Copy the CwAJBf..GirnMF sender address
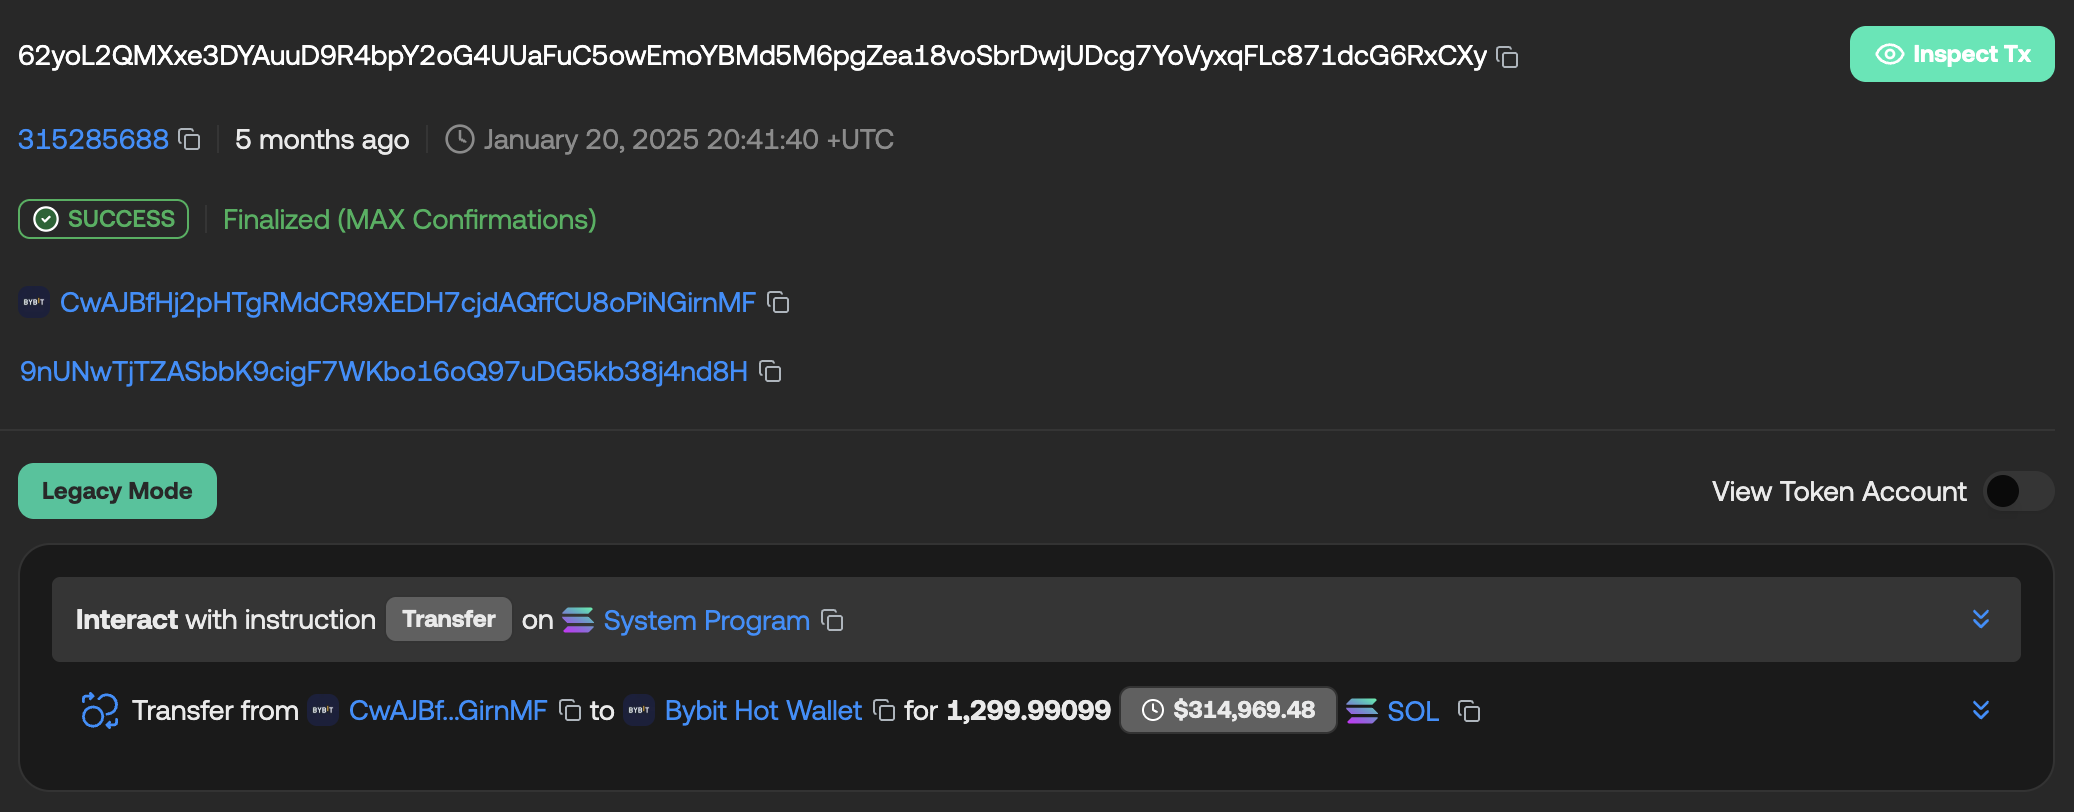 pyautogui.click(x=570, y=711)
